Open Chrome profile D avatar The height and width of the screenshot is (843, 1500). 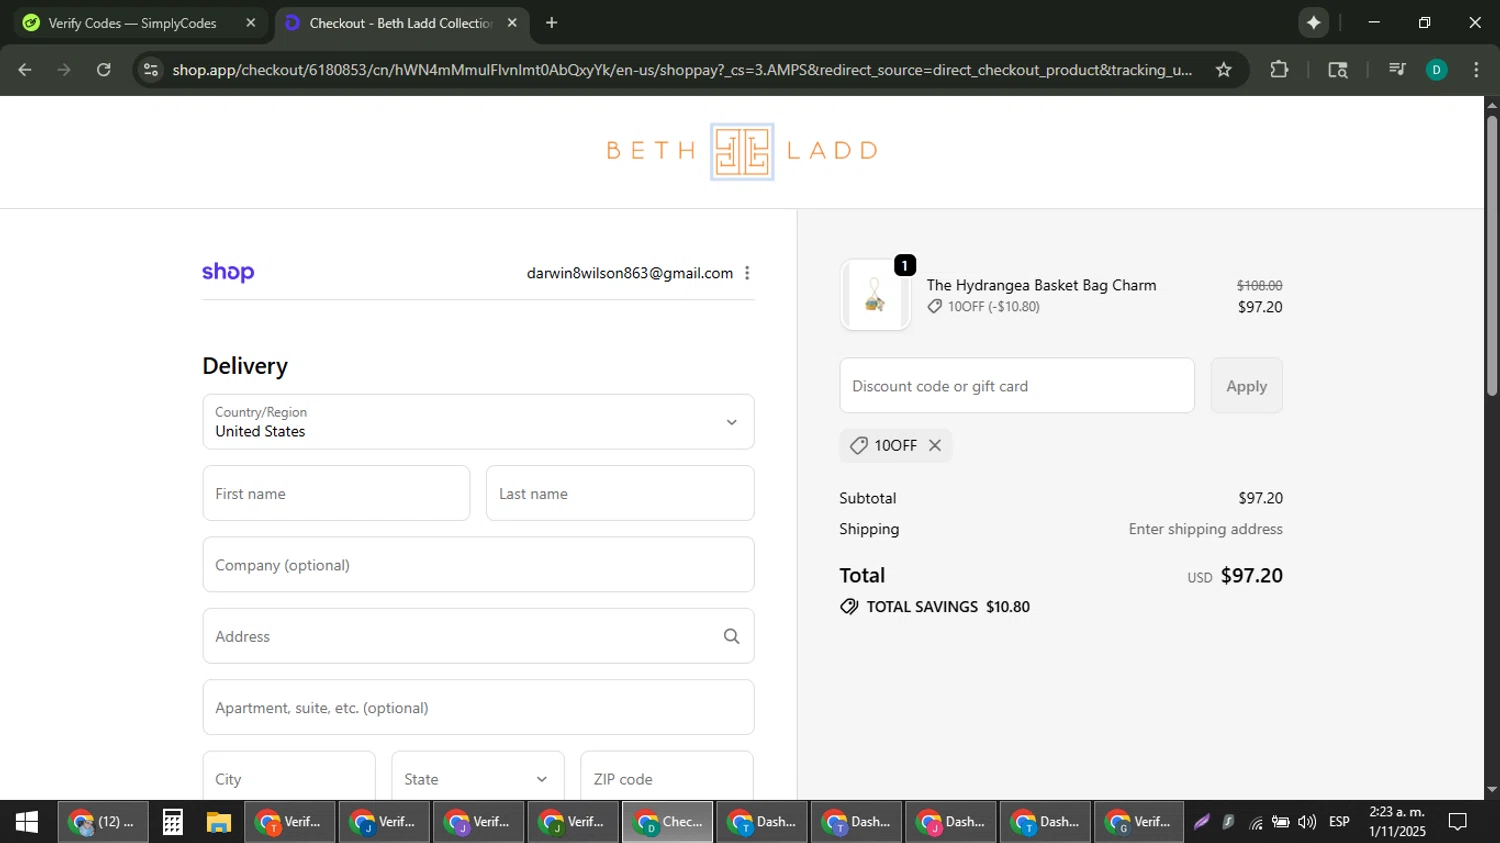[1437, 70]
